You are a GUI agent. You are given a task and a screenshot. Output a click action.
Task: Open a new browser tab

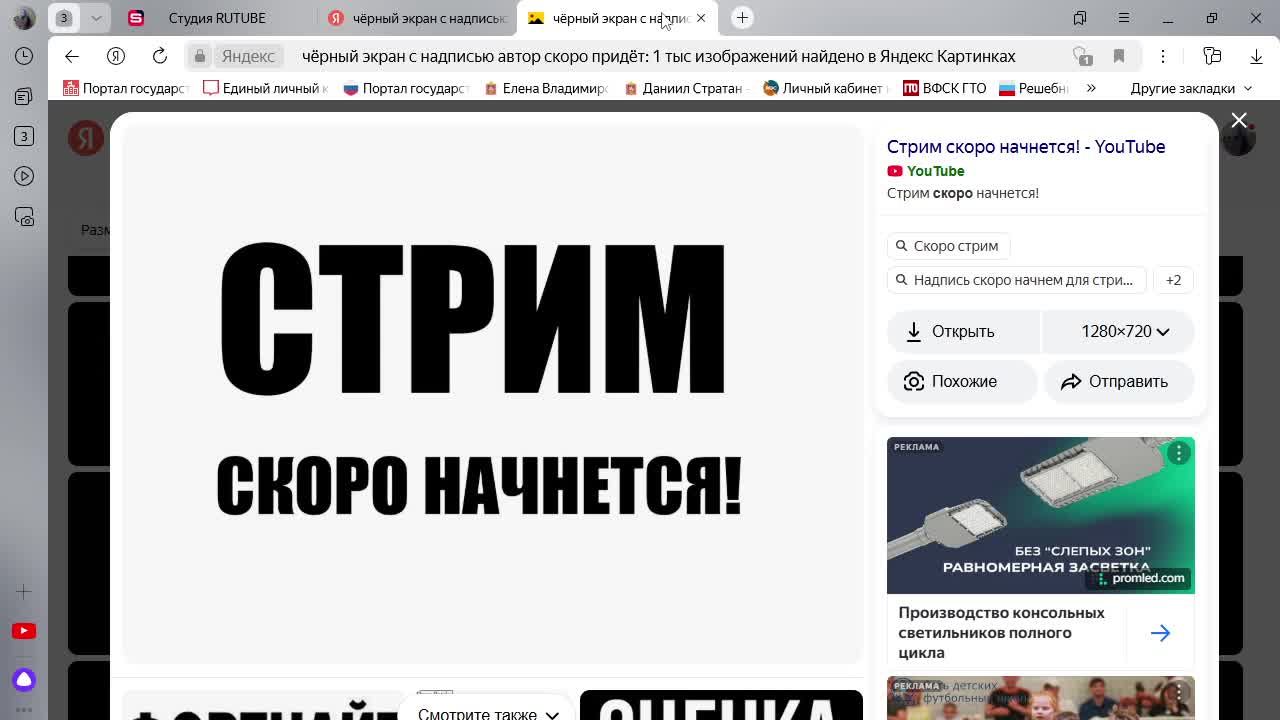742,18
